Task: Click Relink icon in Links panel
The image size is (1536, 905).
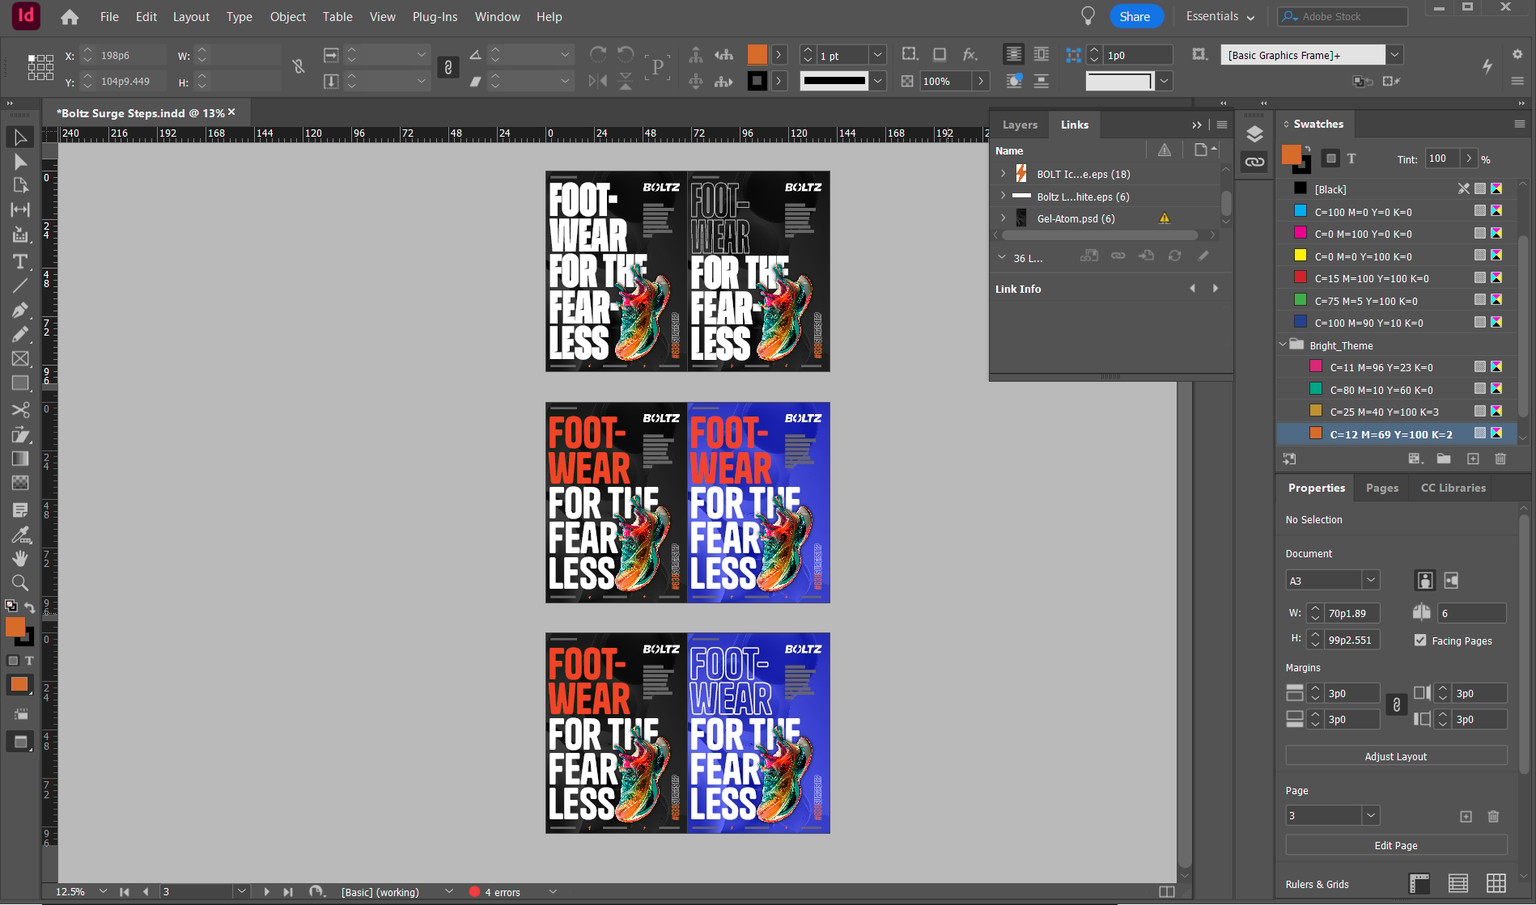Action: (x=1118, y=257)
